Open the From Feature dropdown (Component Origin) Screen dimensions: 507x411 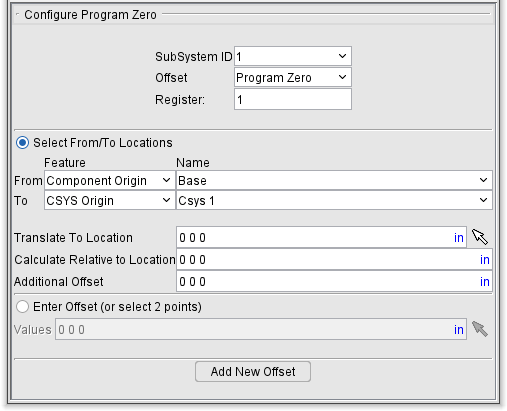point(110,180)
